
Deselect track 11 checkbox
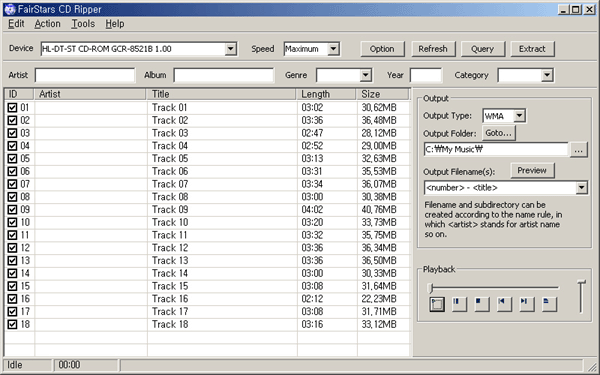pos(12,235)
